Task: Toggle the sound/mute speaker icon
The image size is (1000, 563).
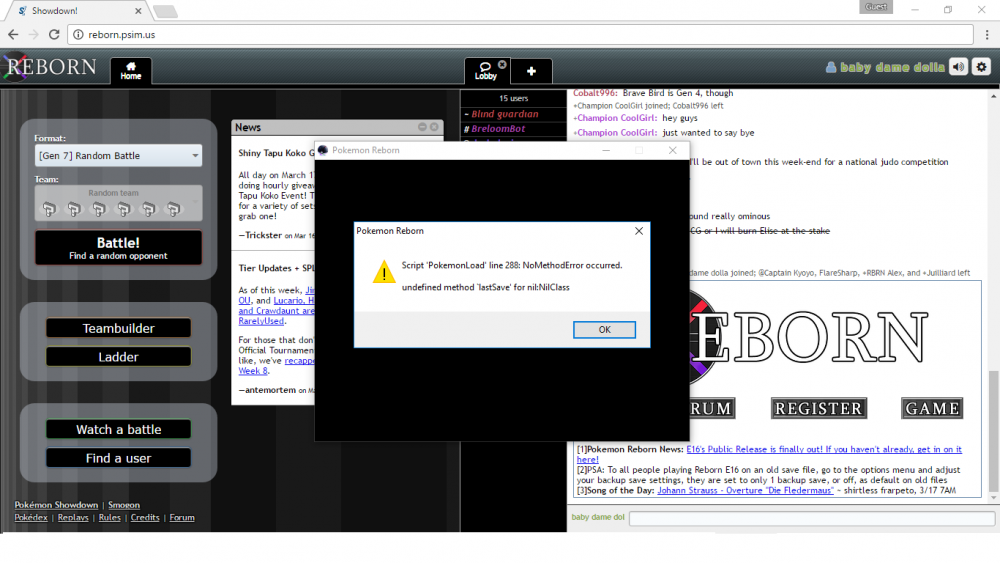Action: (x=959, y=67)
